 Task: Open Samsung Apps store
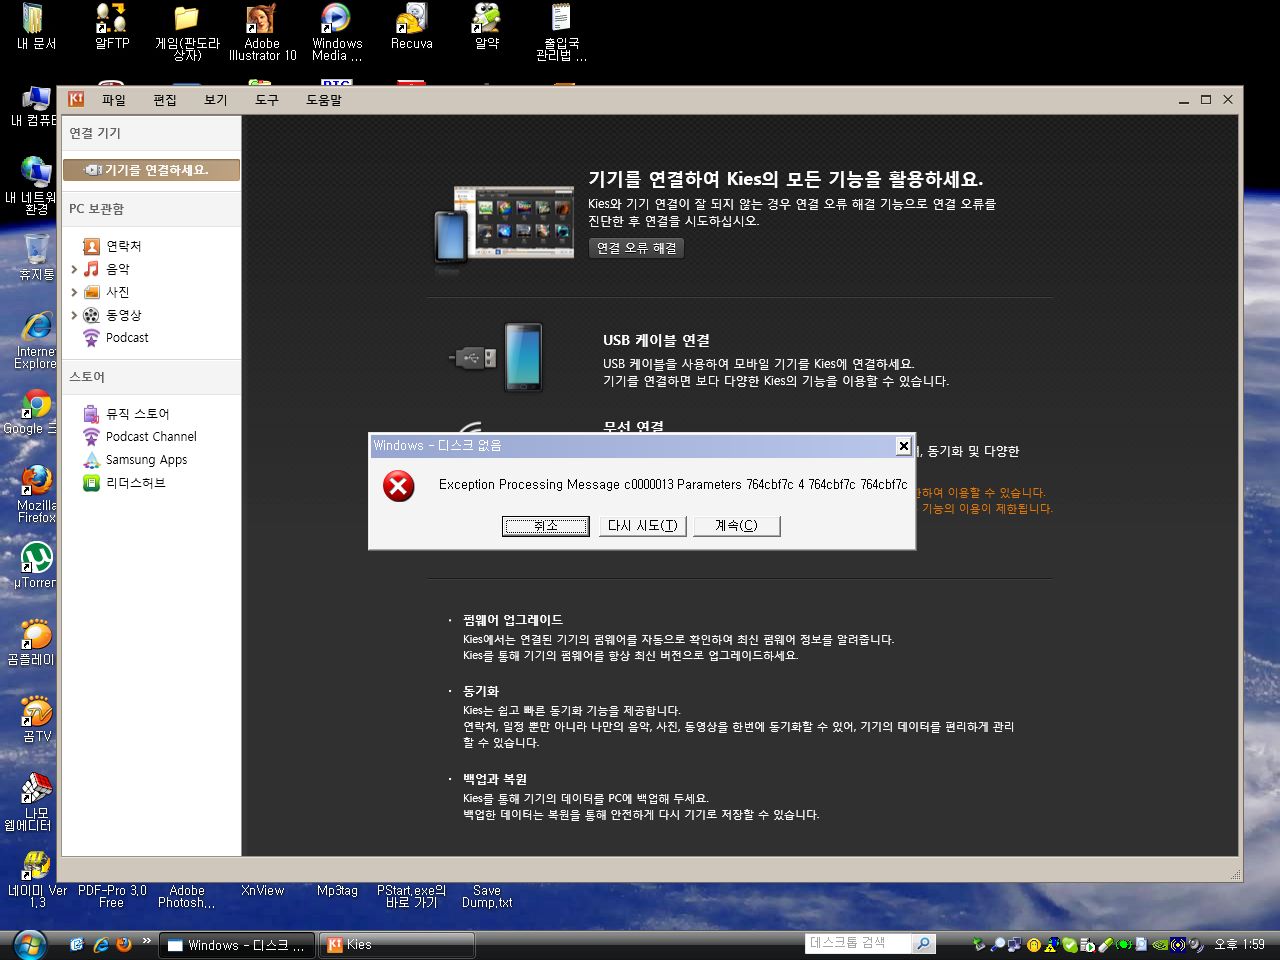pyautogui.click(x=146, y=460)
